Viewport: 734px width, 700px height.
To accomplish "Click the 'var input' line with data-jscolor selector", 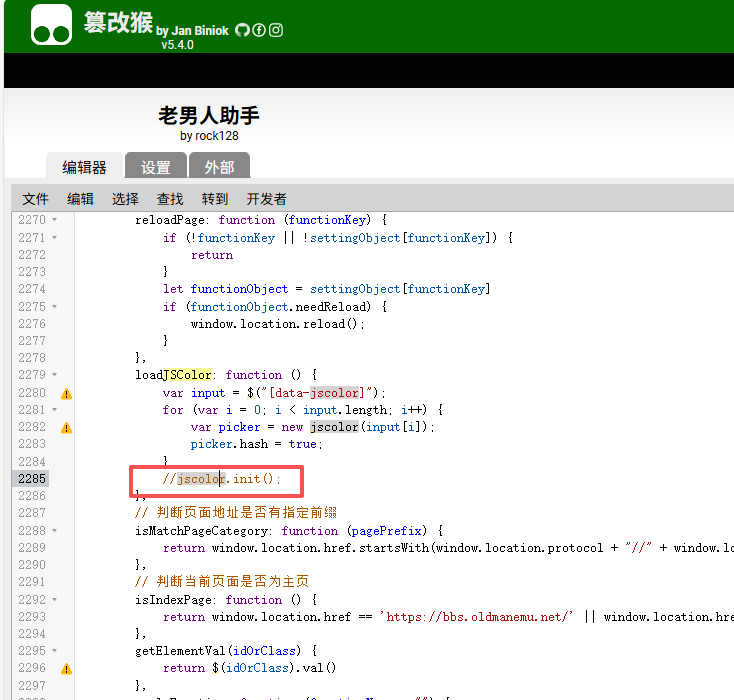I will (x=274, y=393).
